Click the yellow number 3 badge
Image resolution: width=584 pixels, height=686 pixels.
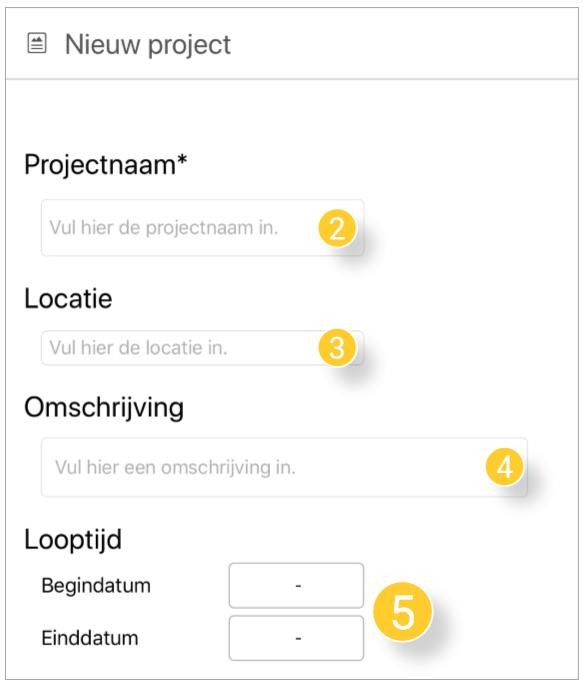click(x=337, y=348)
